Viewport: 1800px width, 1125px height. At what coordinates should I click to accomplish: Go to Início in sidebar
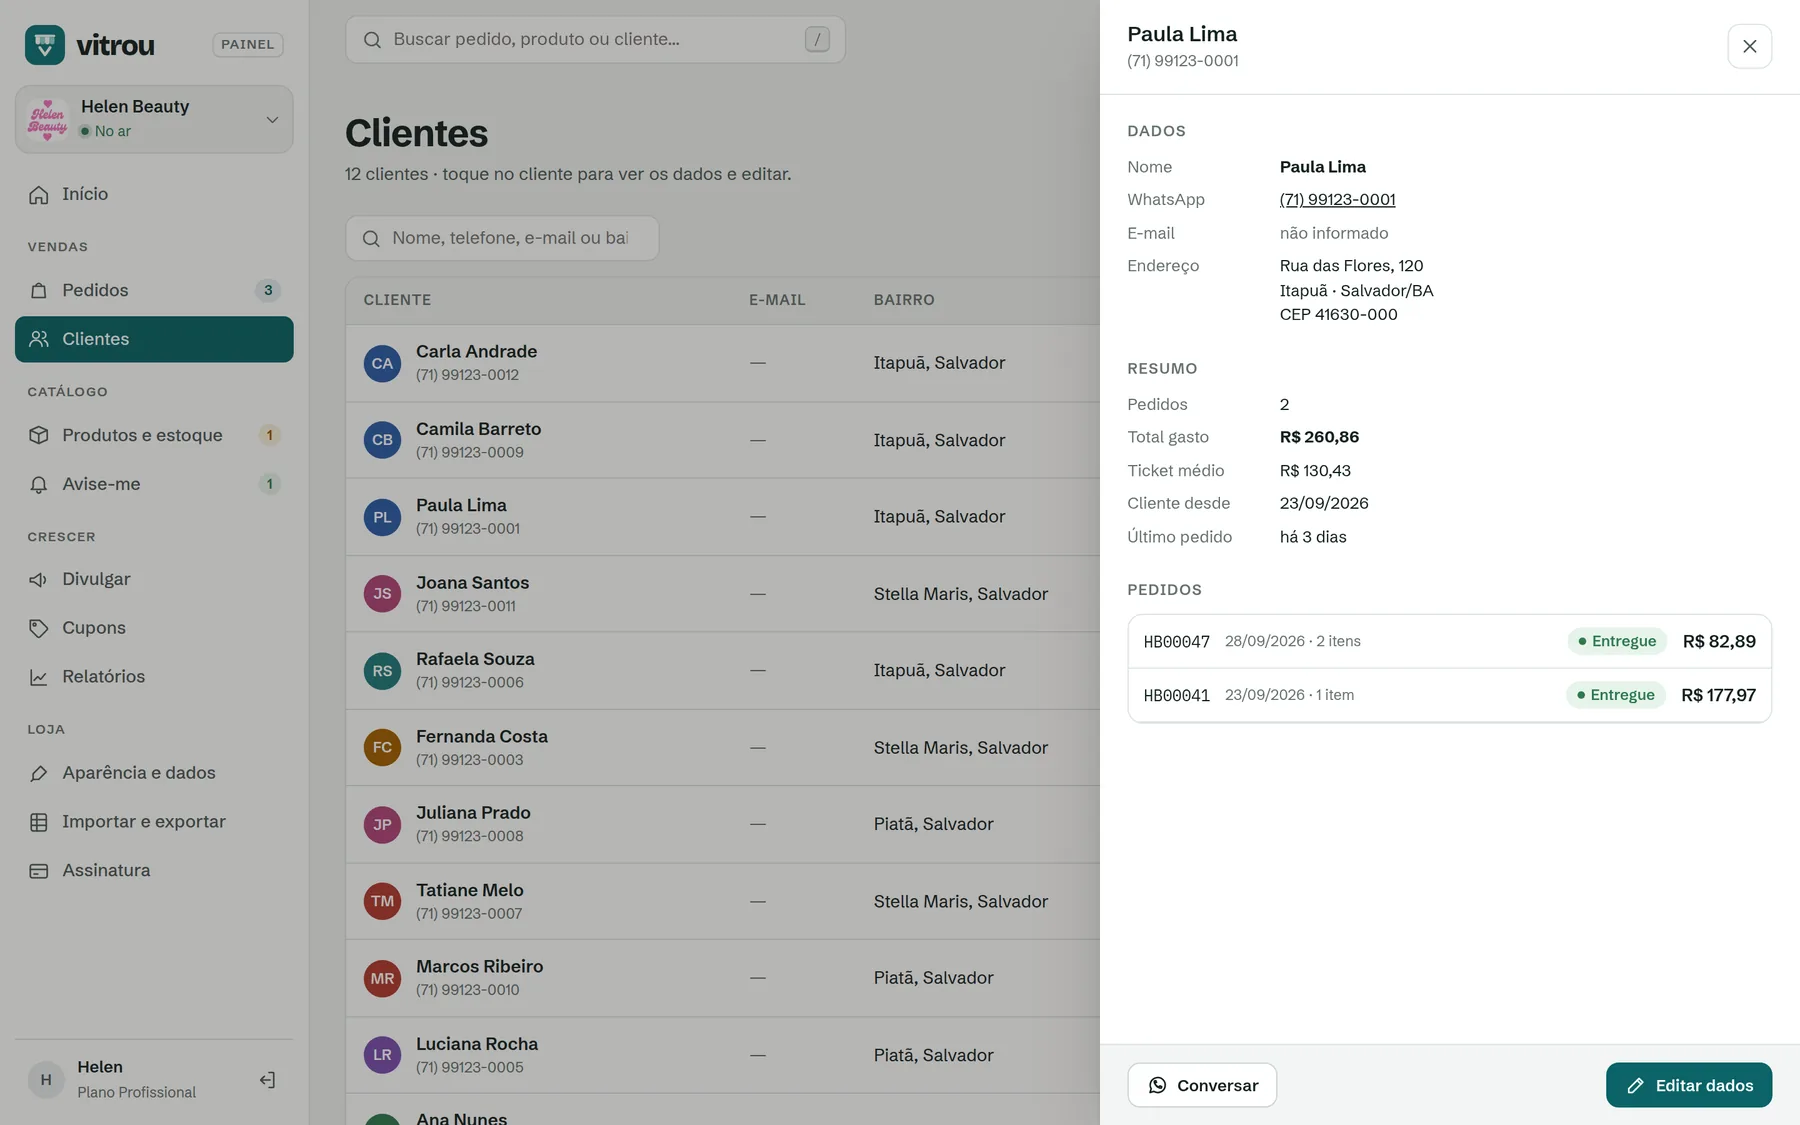tap(154, 194)
